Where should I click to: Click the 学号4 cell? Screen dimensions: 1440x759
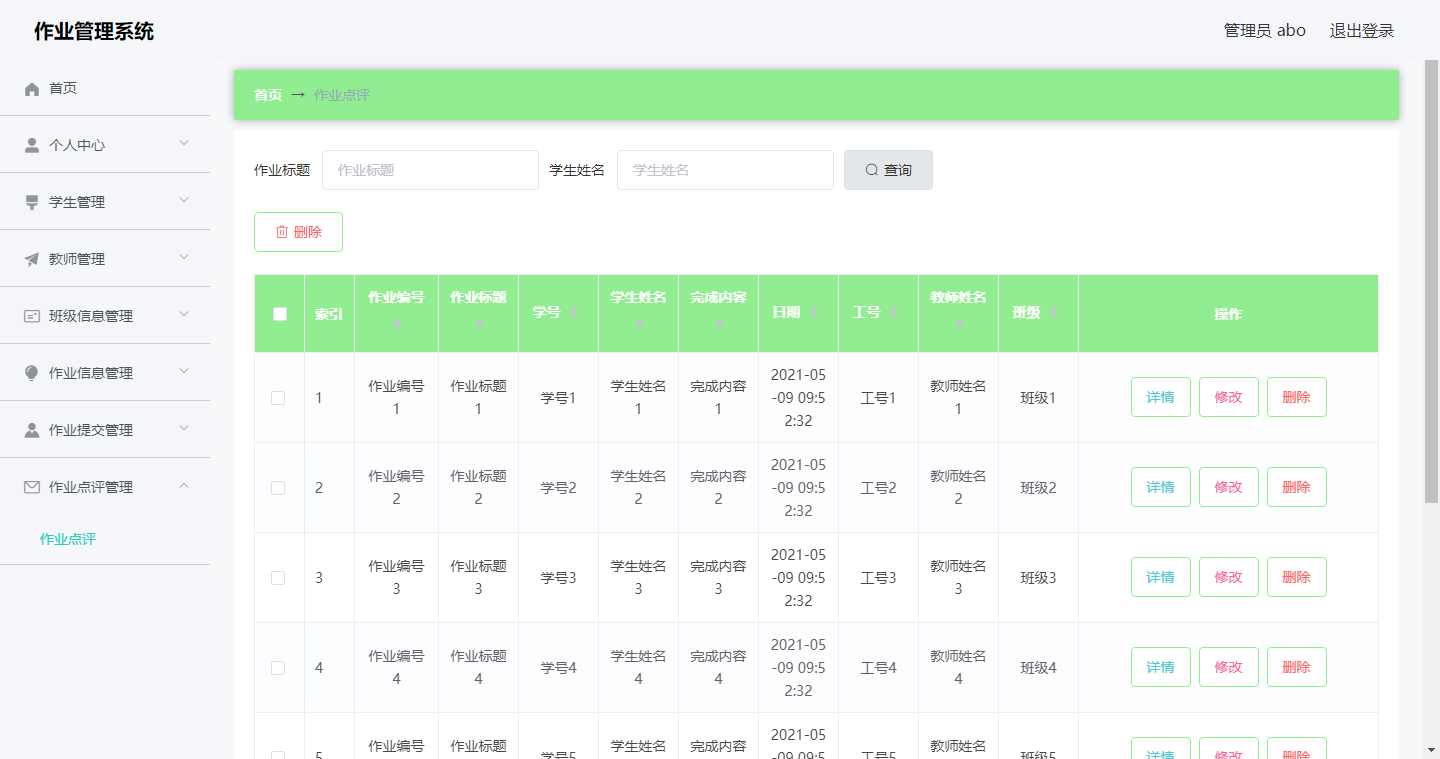pos(558,668)
